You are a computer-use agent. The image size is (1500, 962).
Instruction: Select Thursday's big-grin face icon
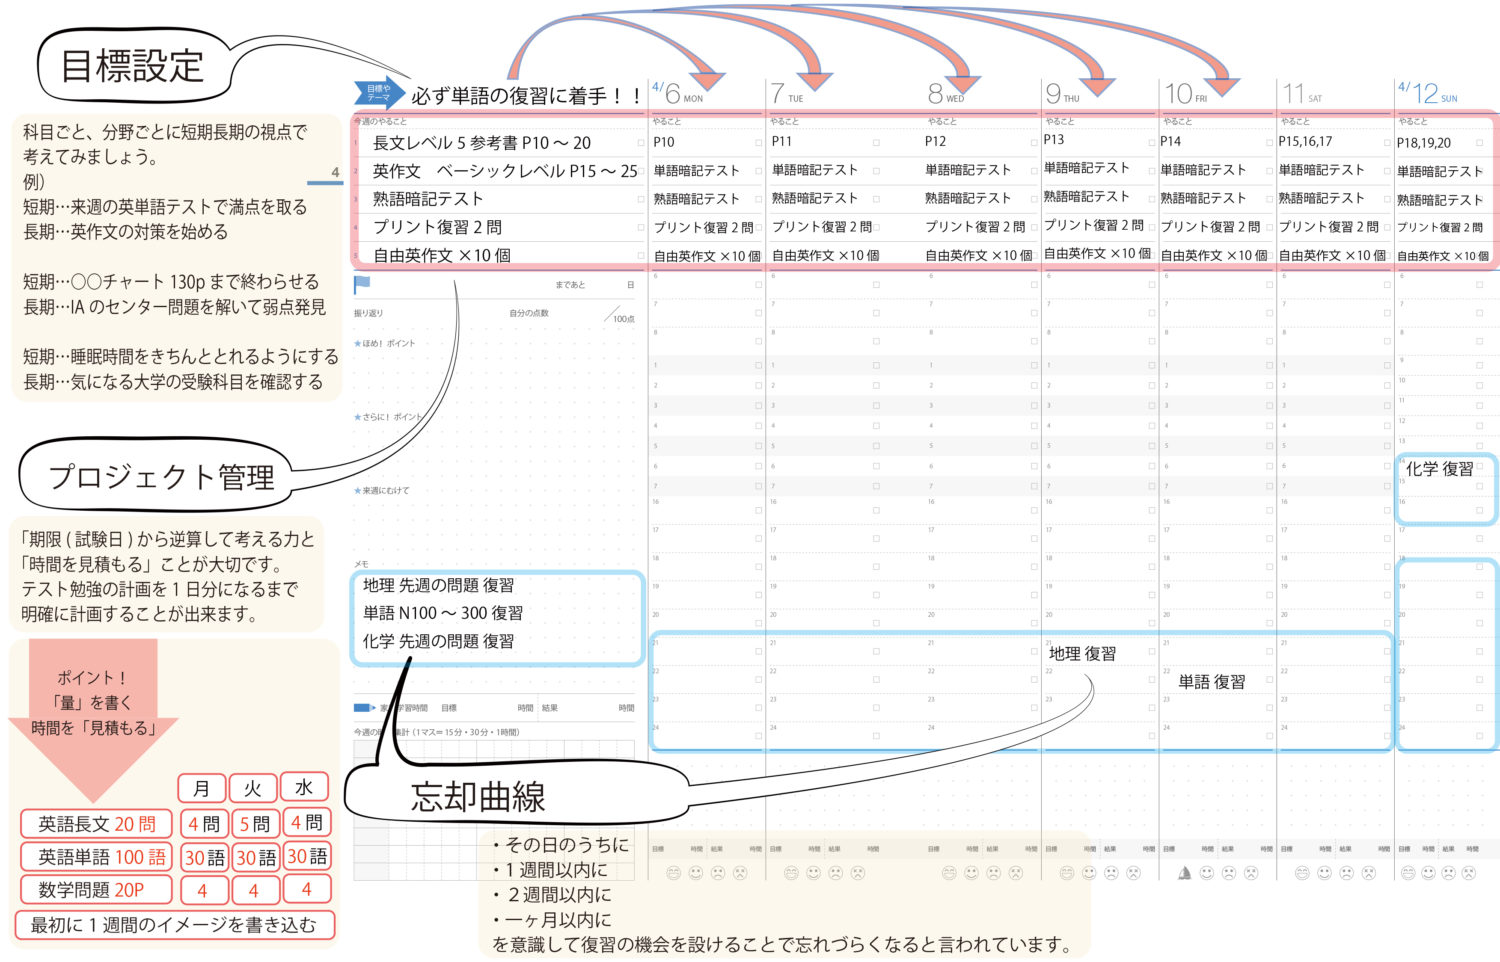pos(1067,873)
